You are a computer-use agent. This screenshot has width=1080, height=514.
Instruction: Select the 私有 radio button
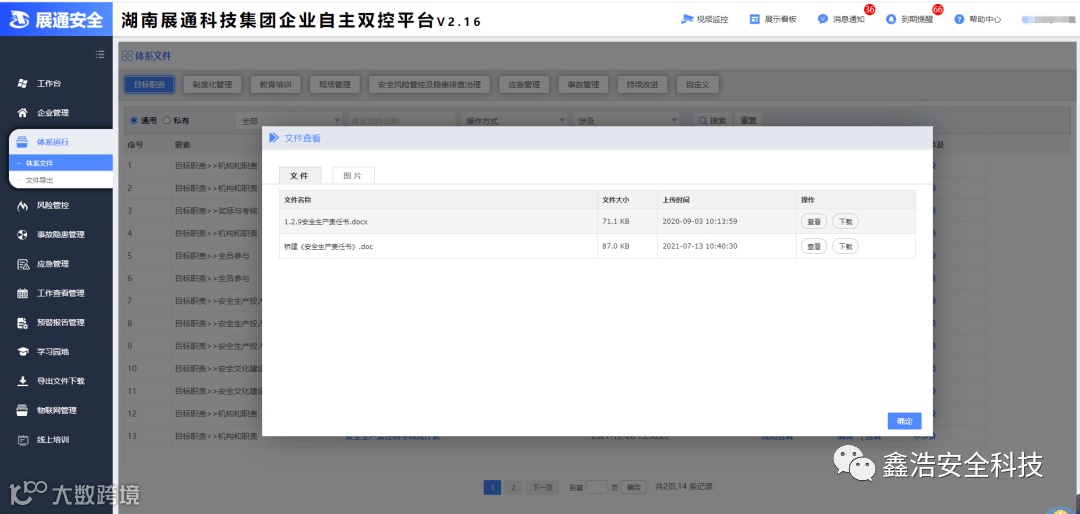tap(167, 120)
